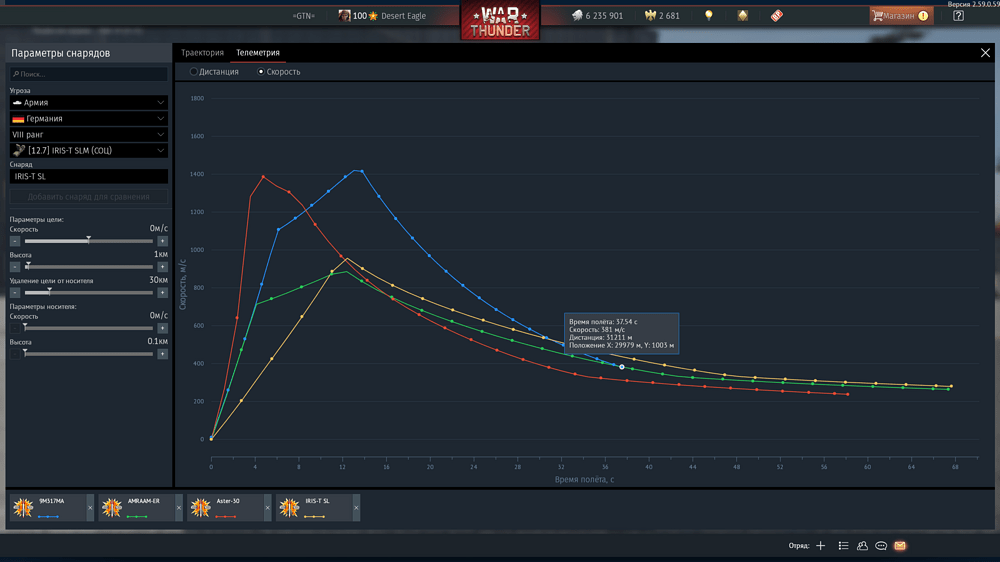Open the help question mark icon
Viewport: 1000px width, 562px height.
[x=958, y=15]
